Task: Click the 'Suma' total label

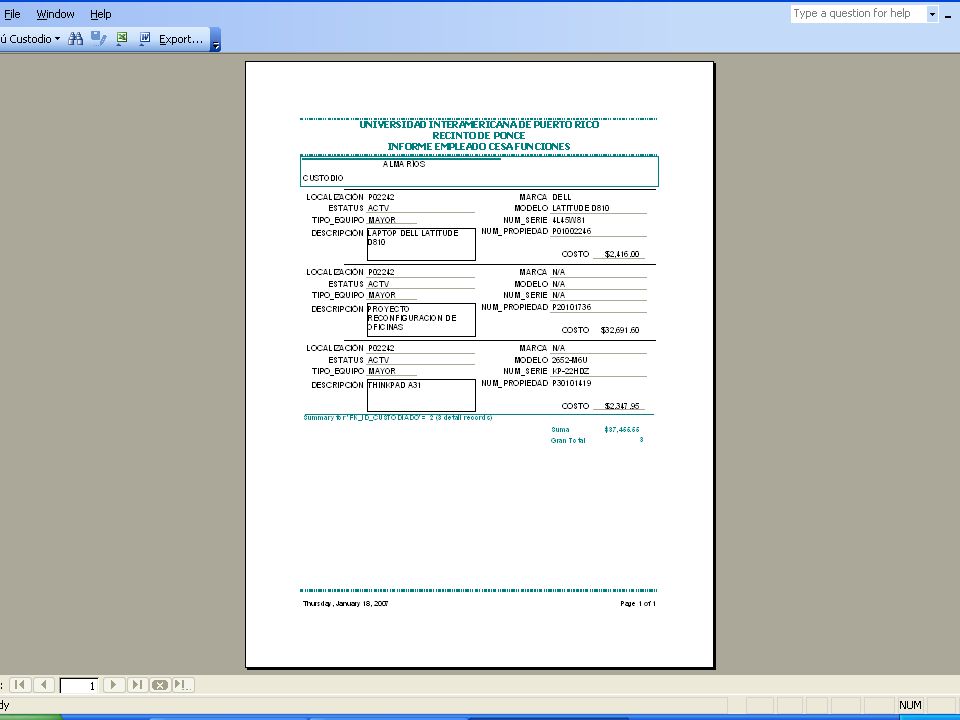Action: (560, 429)
